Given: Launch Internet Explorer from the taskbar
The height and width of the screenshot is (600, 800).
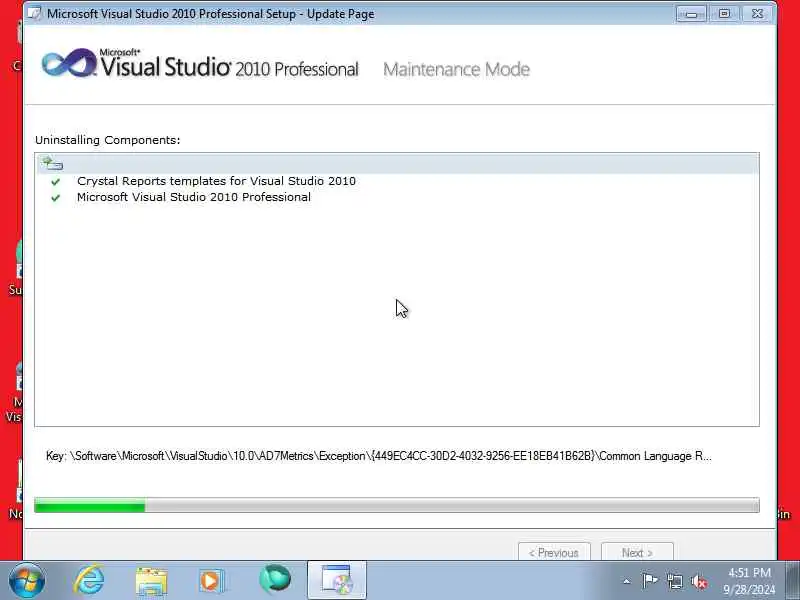Looking at the screenshot, I should pos(89,580).
